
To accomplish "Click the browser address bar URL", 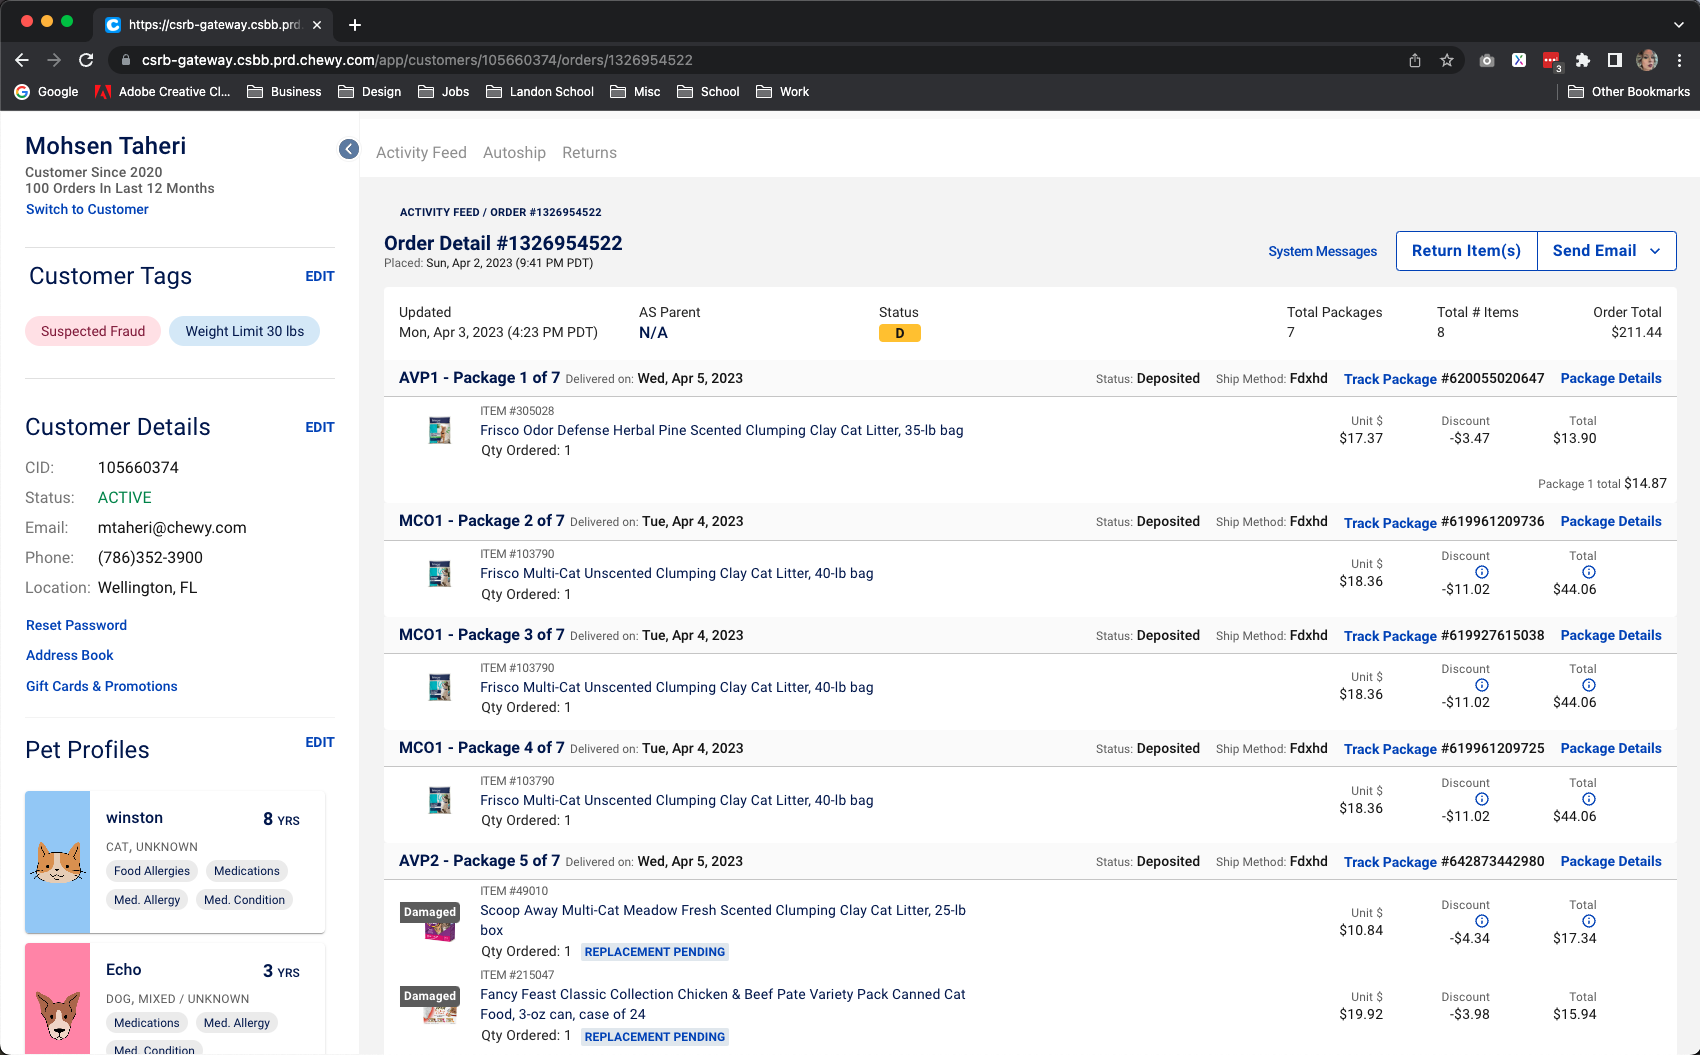I will [x=417, y=60].
